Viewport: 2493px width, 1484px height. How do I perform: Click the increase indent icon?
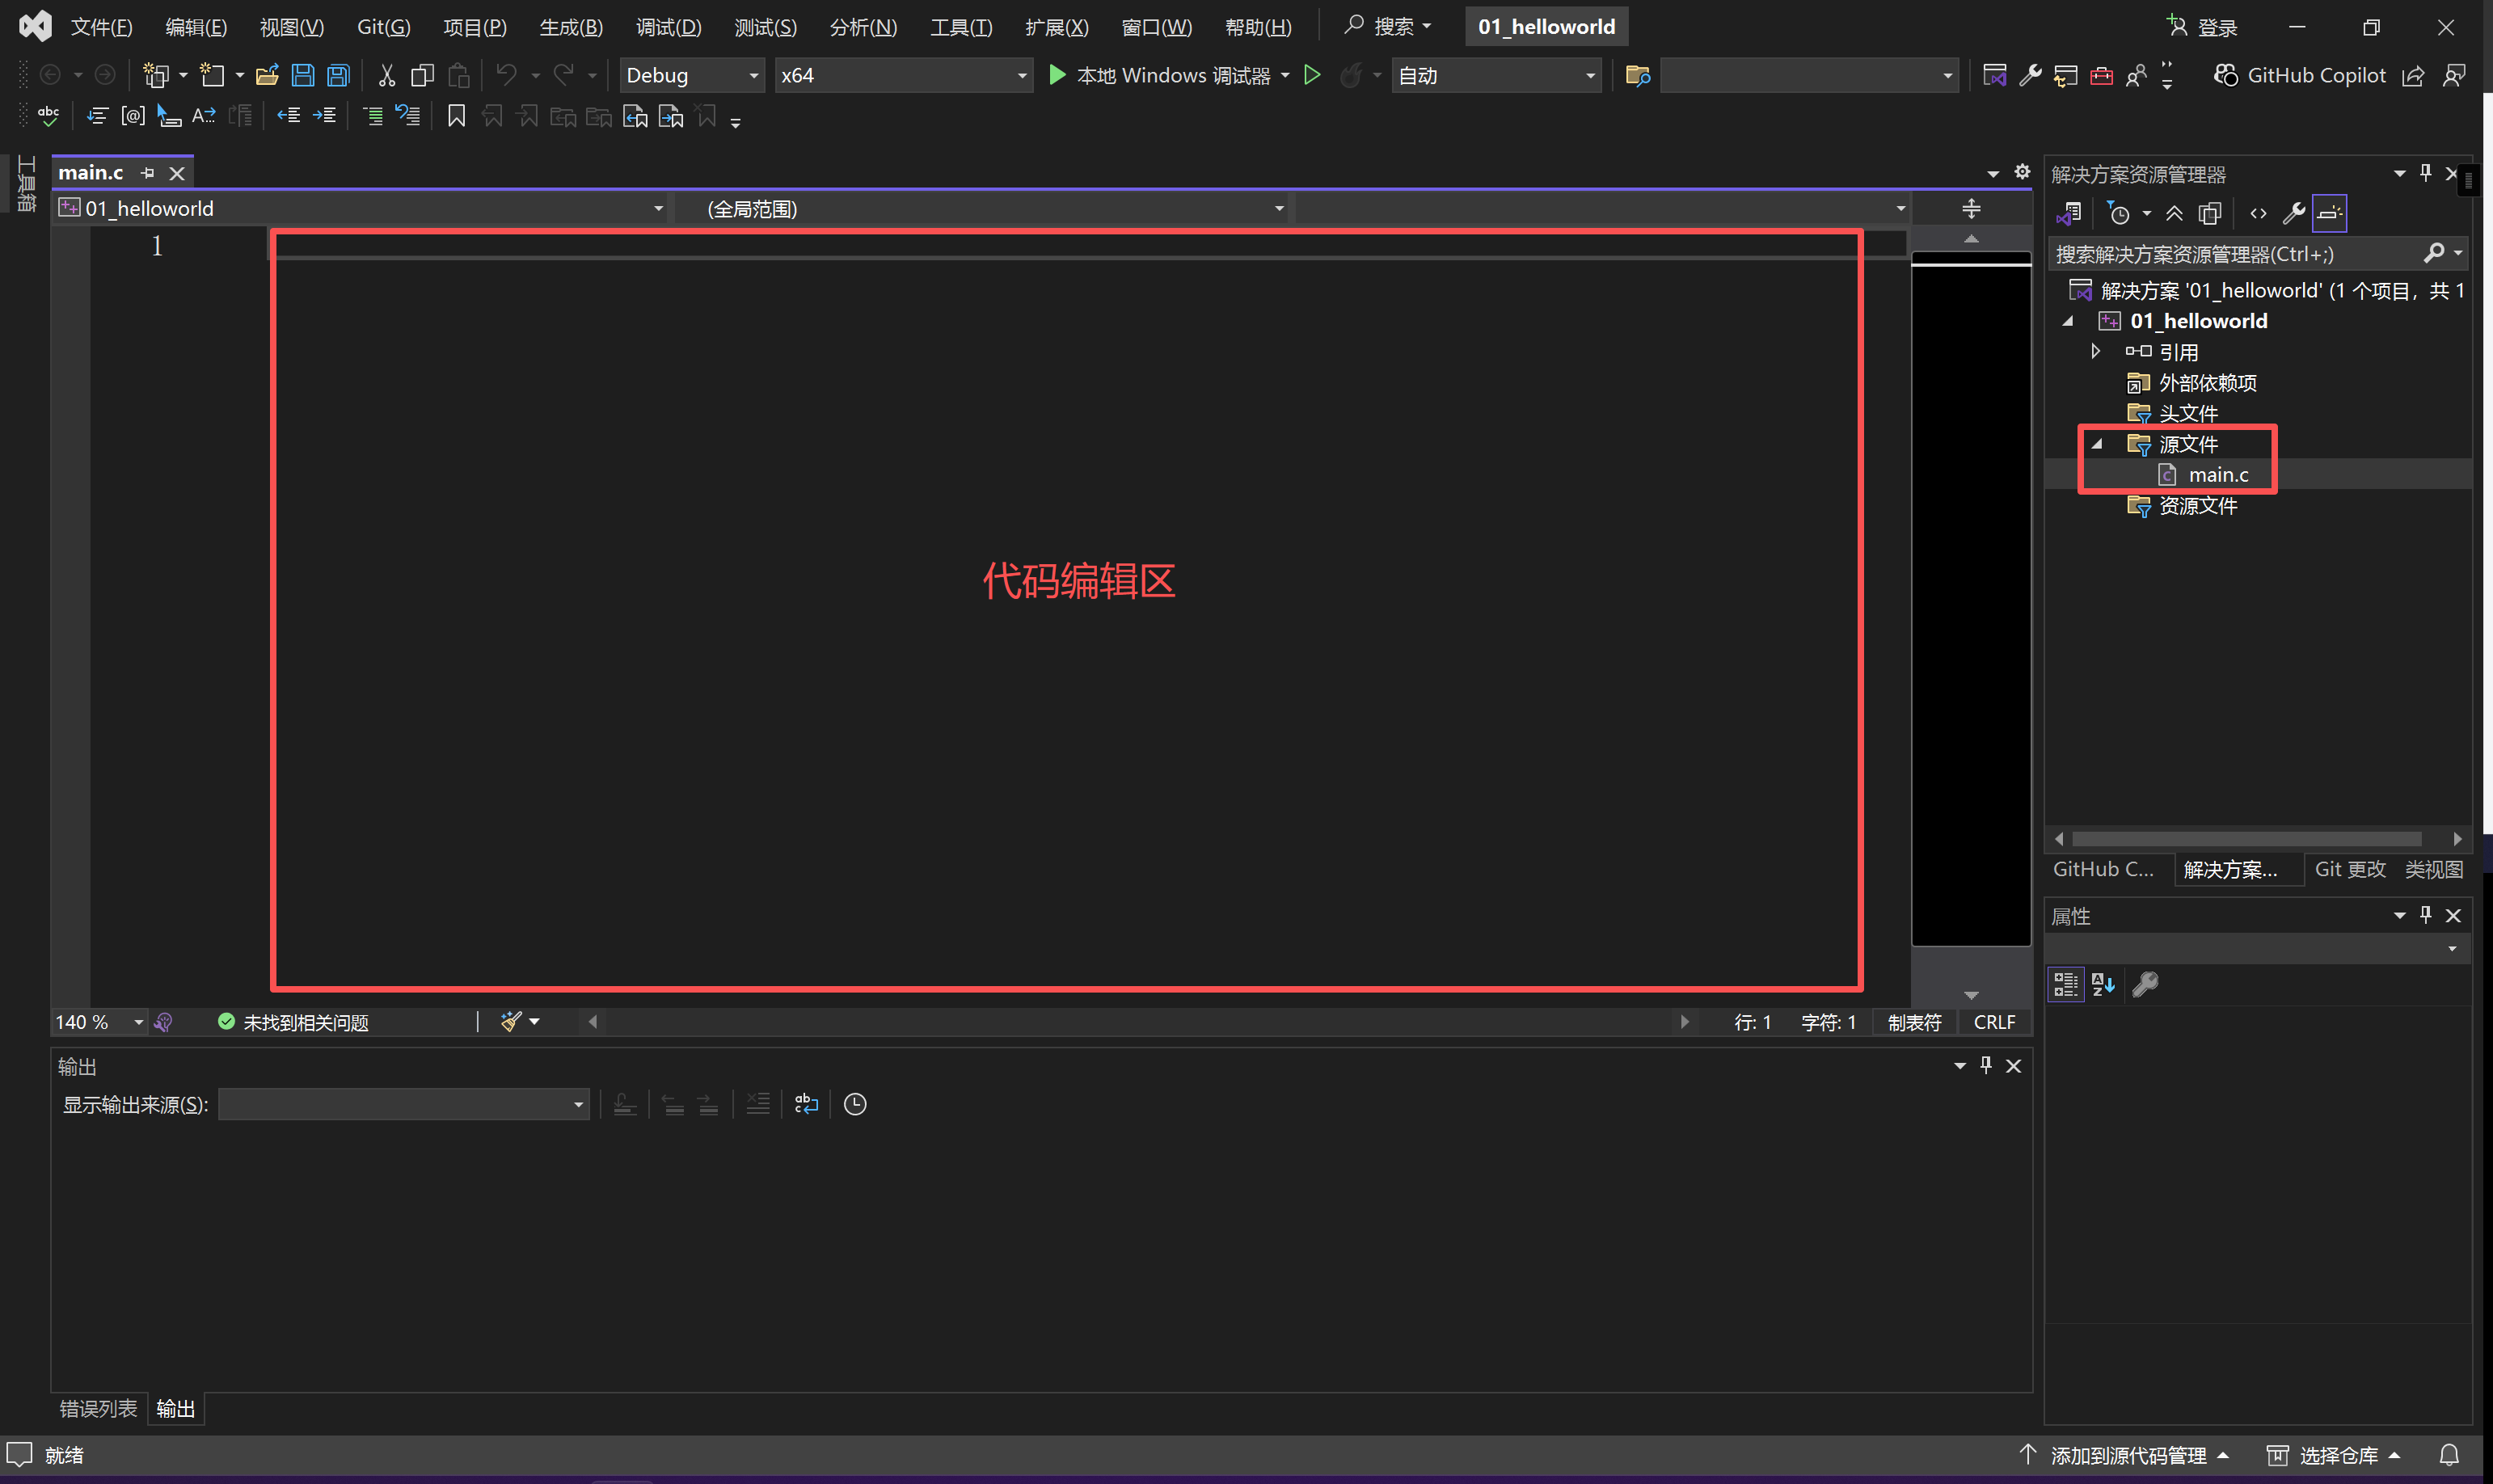(x=325, y=116)
